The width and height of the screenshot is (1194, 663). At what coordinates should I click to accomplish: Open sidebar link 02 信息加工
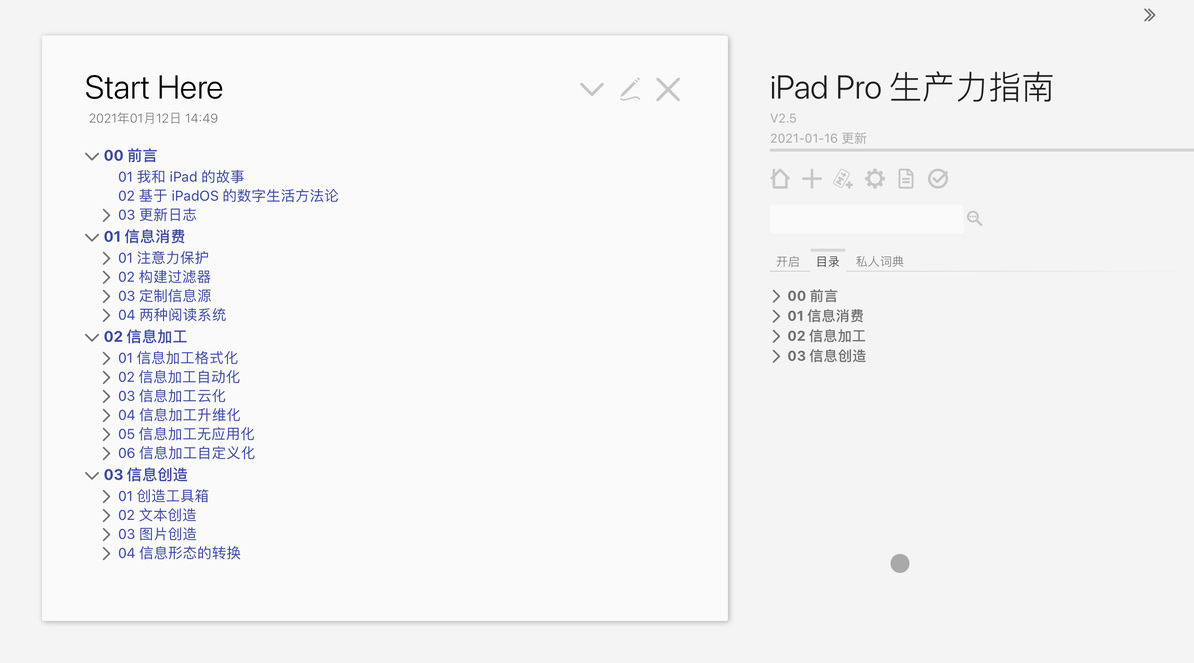pyautogui.click(x=826, y=336)
